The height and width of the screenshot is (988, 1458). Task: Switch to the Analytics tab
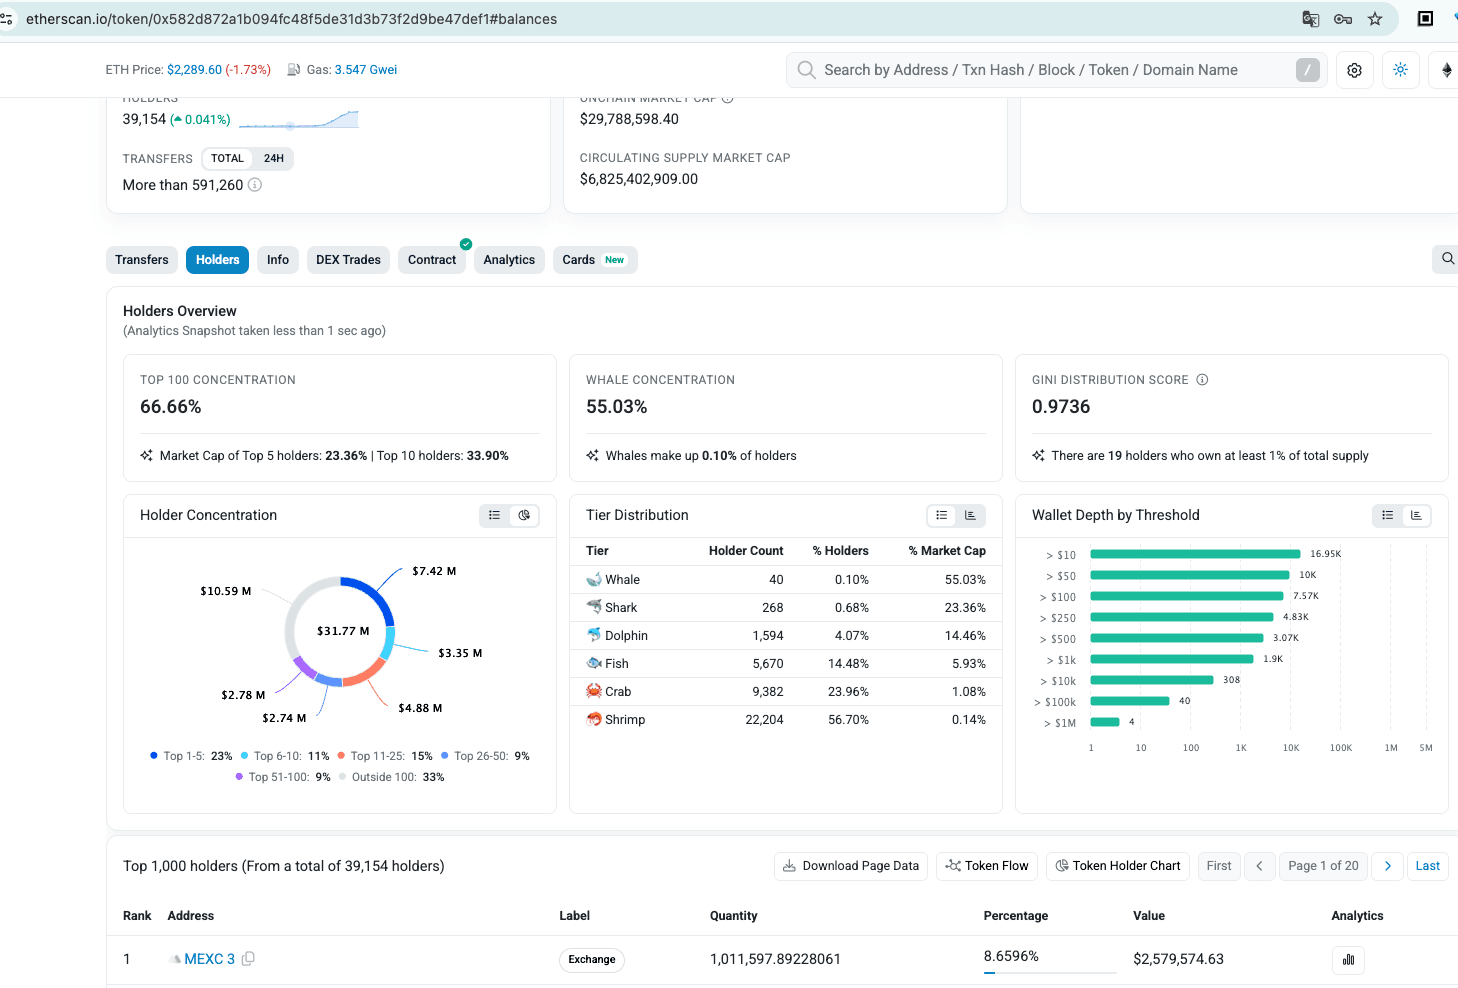pos(509,260)
